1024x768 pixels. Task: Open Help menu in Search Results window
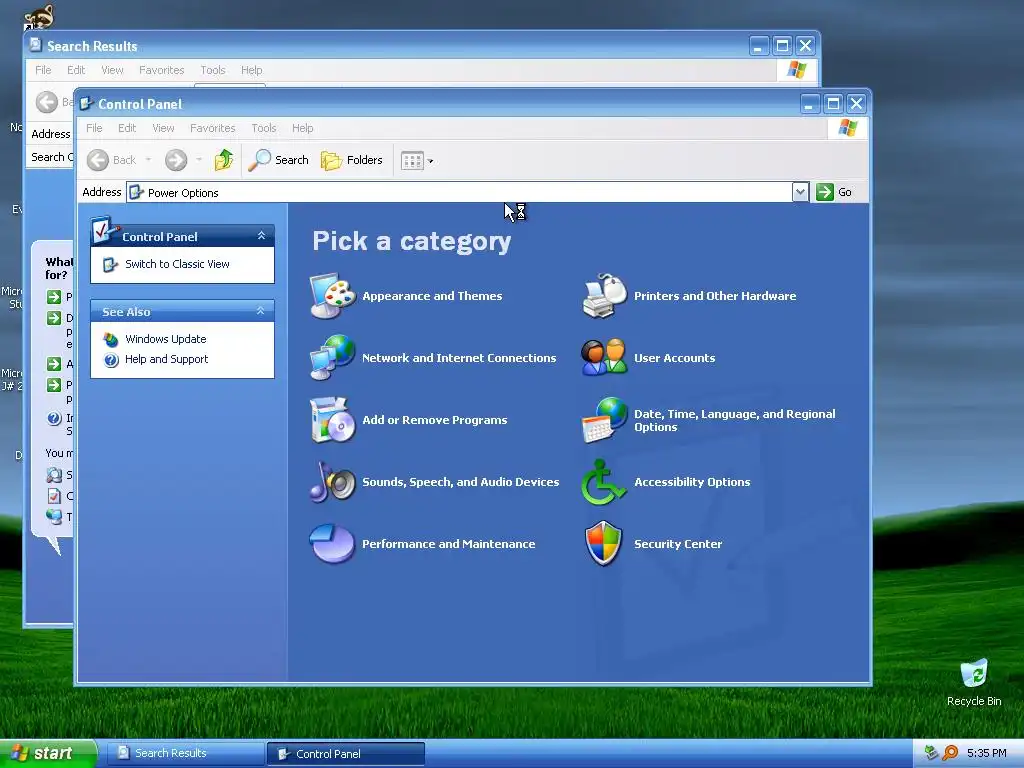(x=251, y=70)
